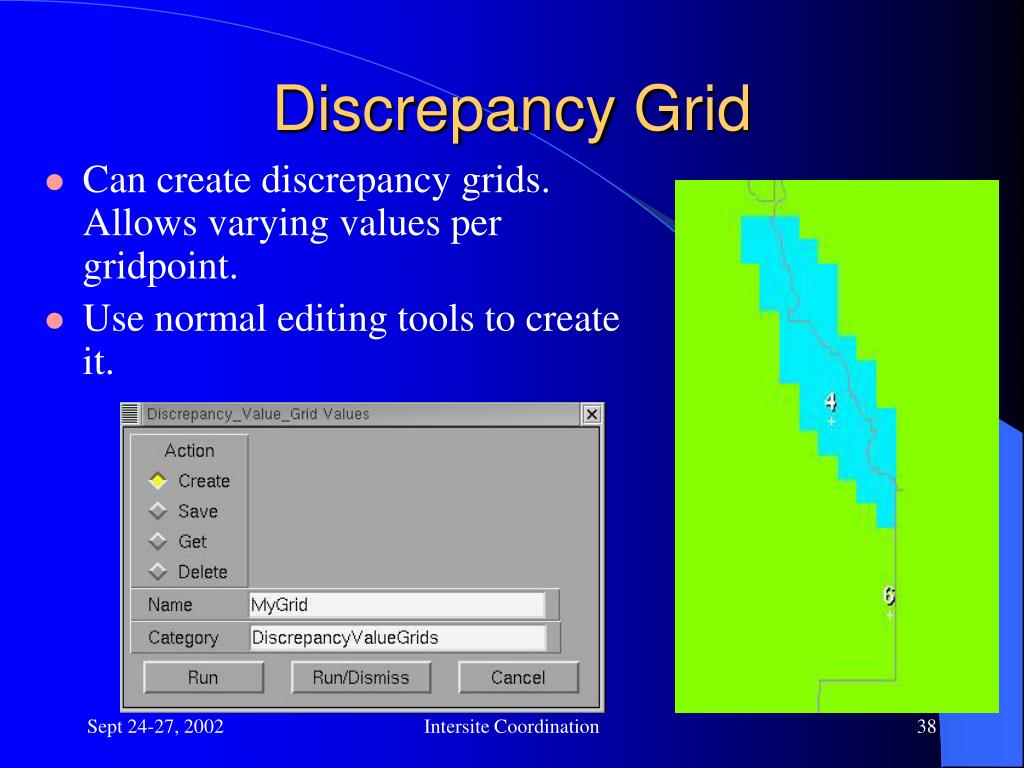Close the Discrepancy_Value_Grid Values dialog
This screenshot has height=768, width=1024.
click(591, 414)
